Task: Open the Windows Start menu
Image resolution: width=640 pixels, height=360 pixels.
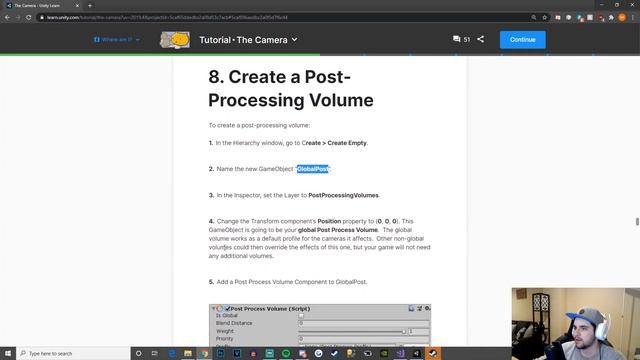Action: (x=8, y=353)
